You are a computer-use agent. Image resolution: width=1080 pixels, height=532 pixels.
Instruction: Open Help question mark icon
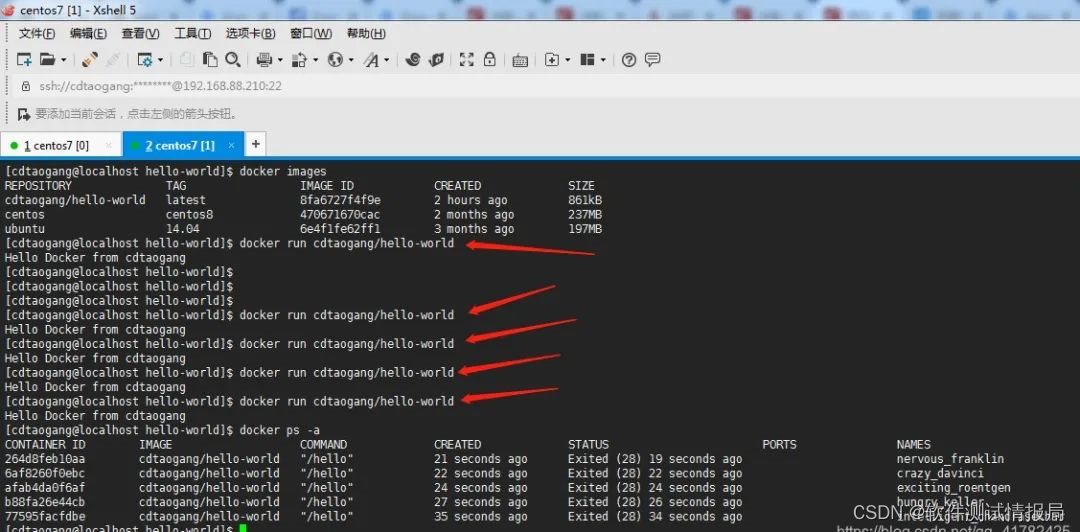click(628, 60)
